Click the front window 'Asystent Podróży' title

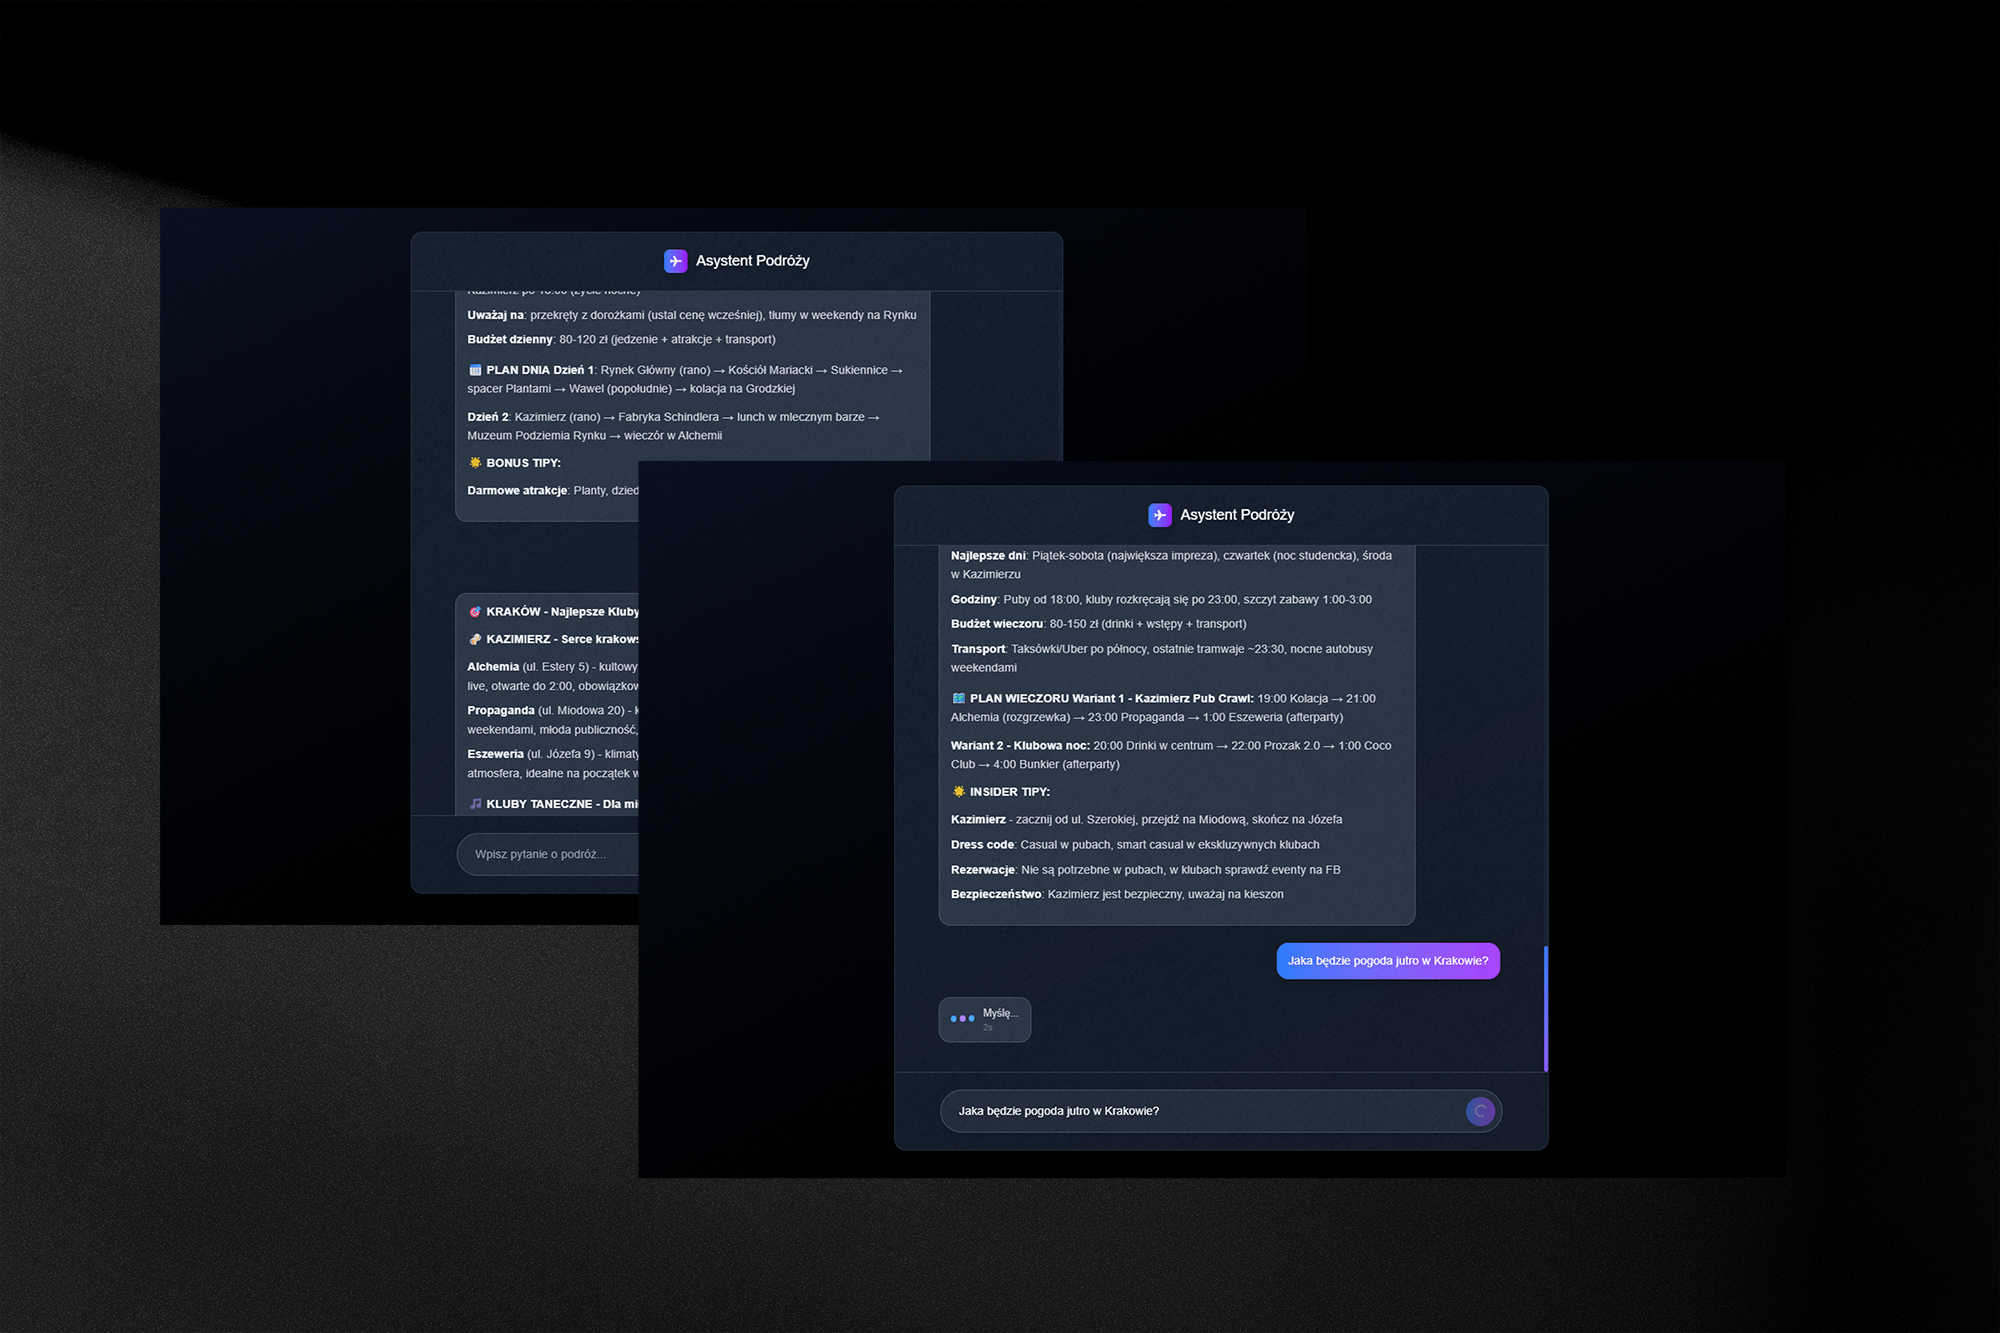tap(1236, 515)
